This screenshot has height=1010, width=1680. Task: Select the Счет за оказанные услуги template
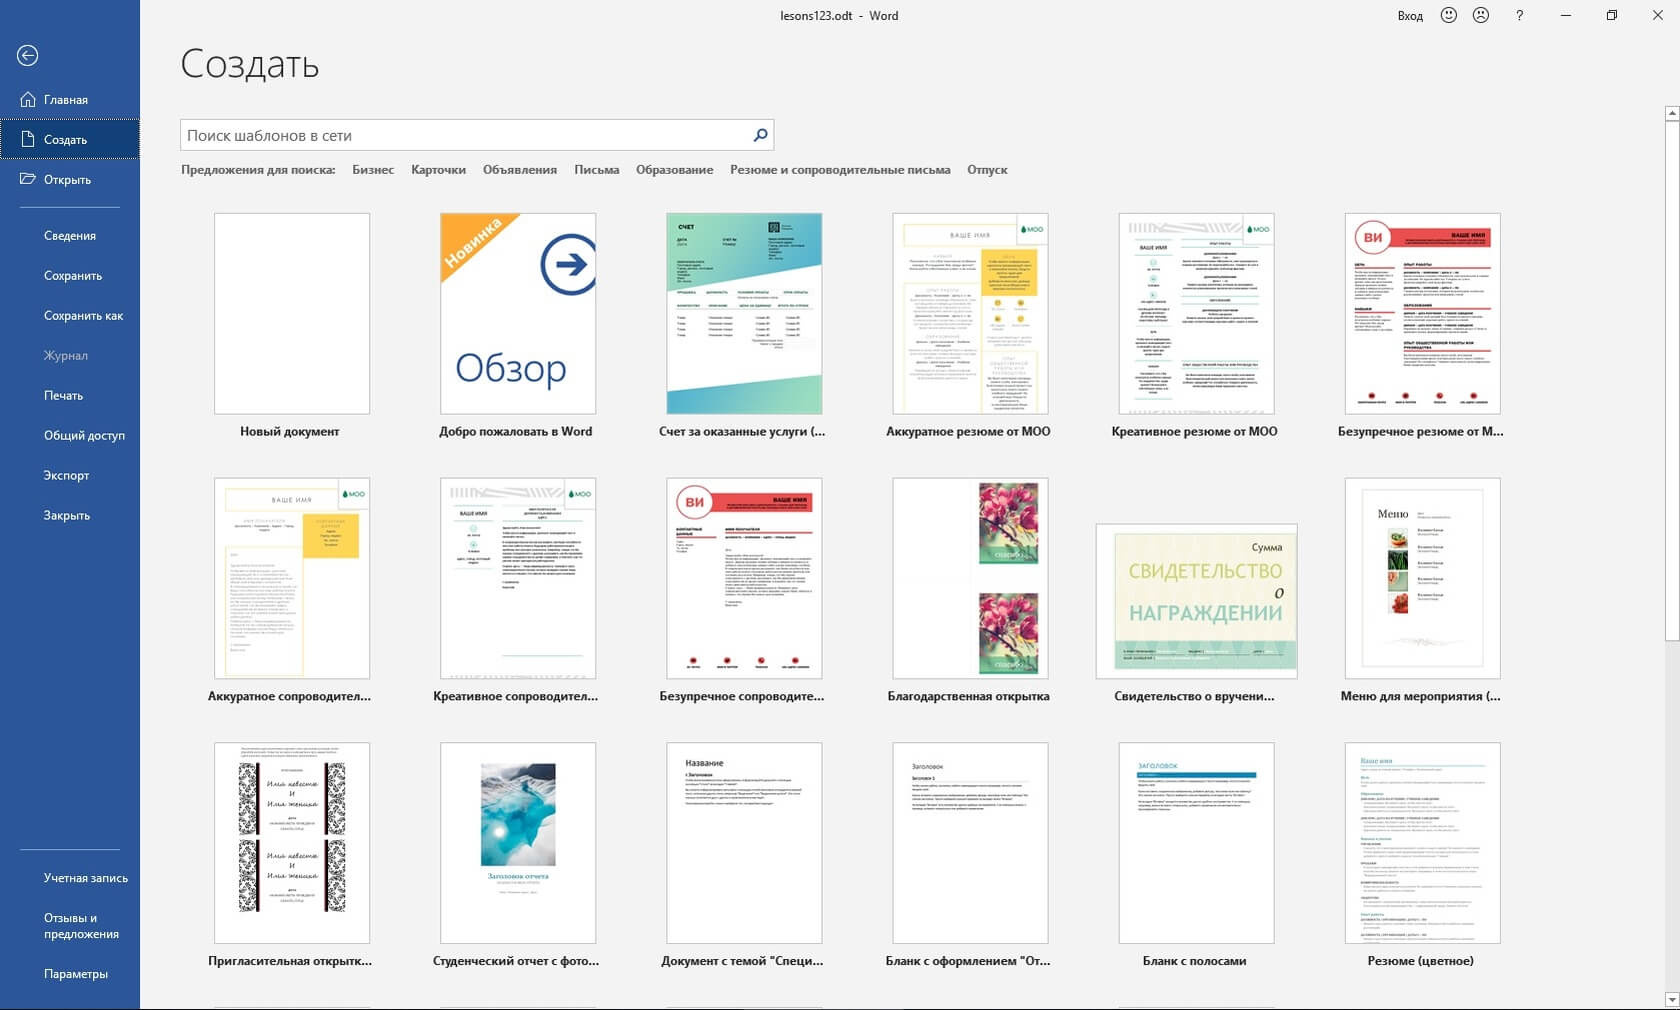(x=744, y=313)
